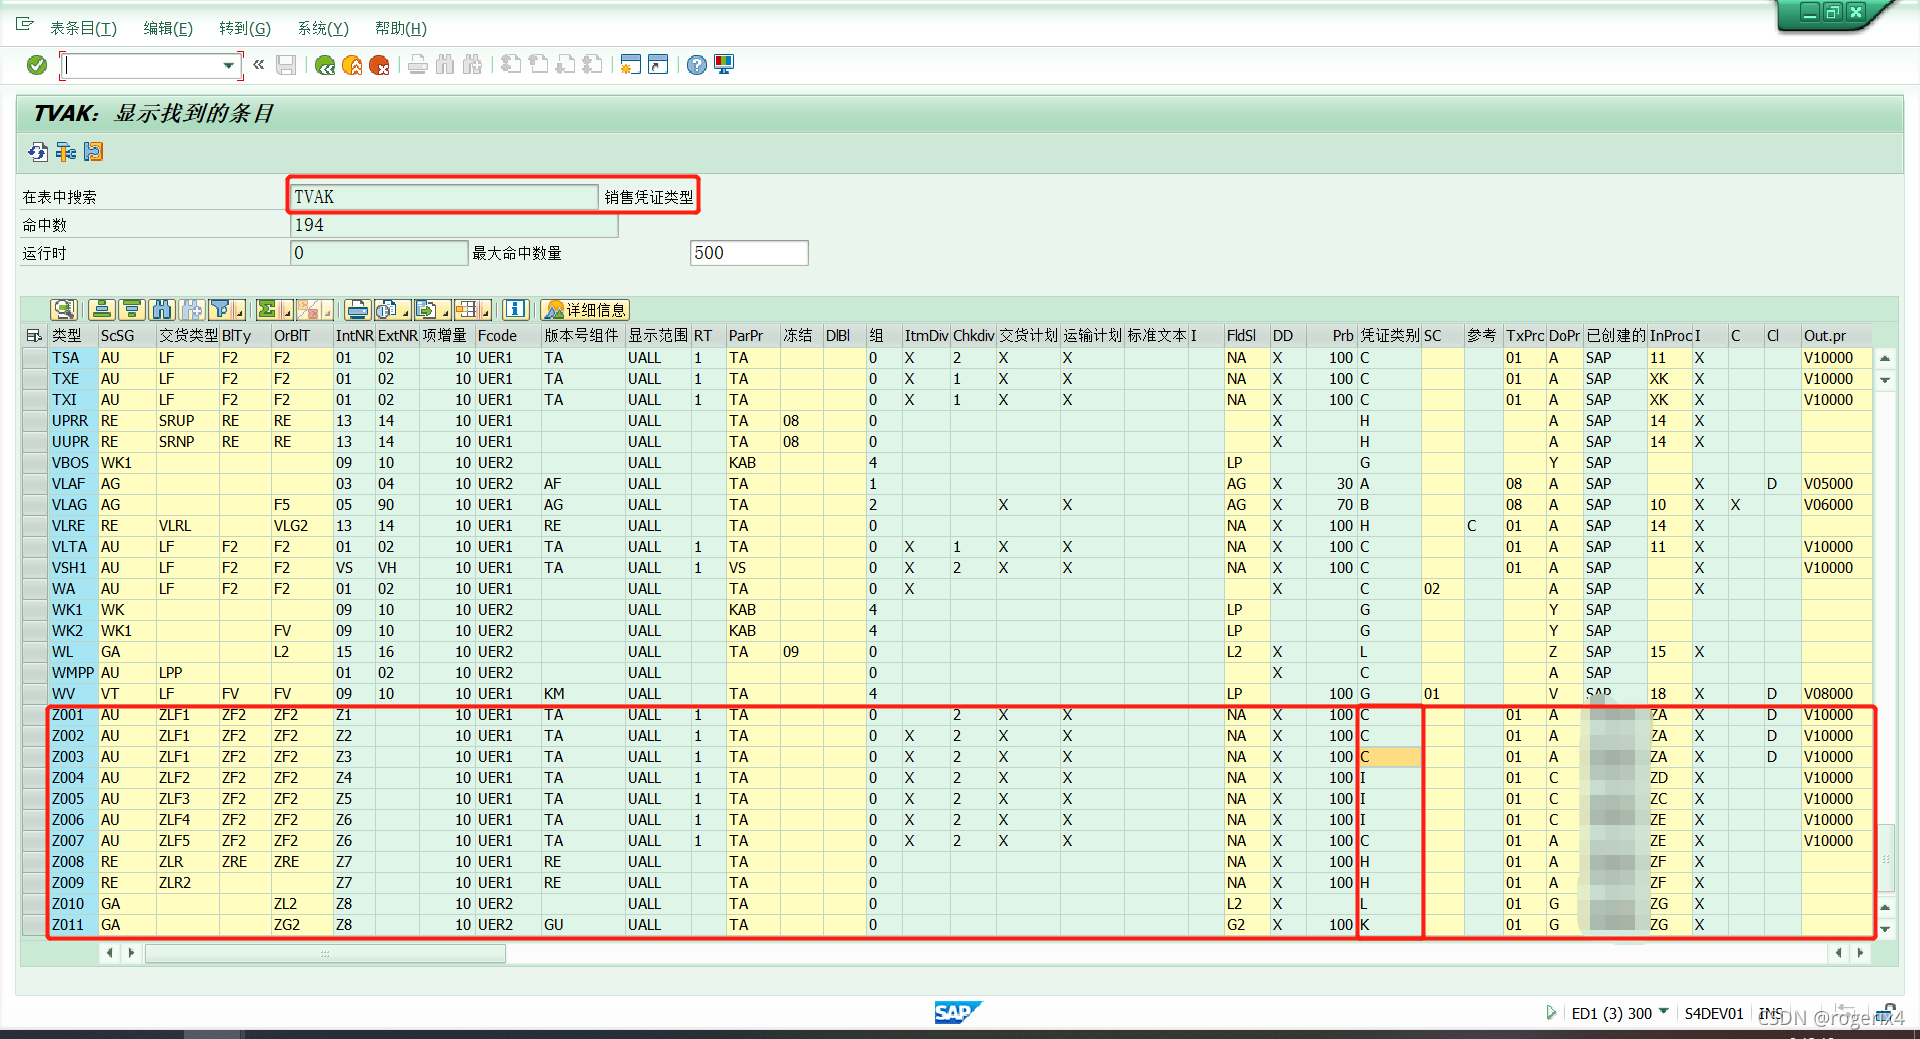The image size is (1920, 1039).
Task: Click the blue Information icon in ALV toolbar
Action: (515, 310)
